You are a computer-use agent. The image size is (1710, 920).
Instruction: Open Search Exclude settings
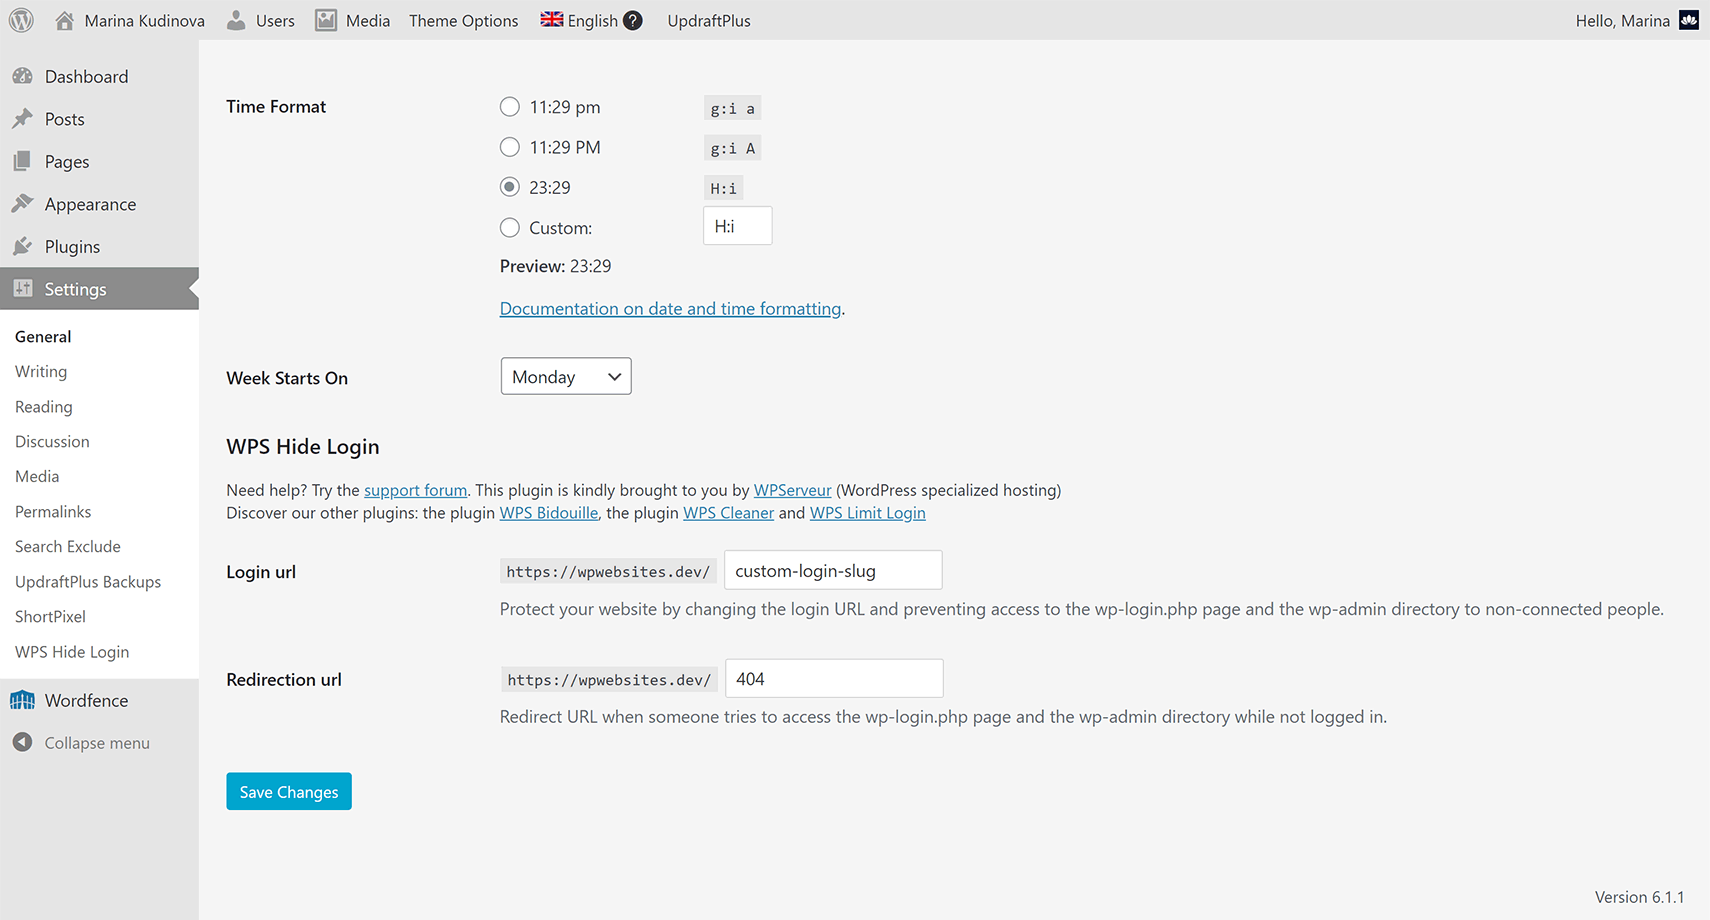tap(68, 546)
